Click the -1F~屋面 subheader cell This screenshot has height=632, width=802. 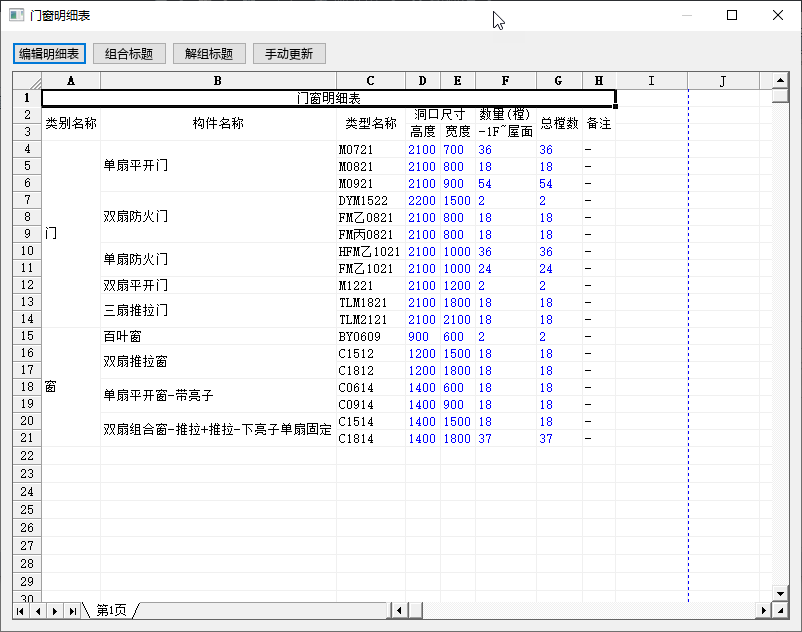tap(506, 132)
